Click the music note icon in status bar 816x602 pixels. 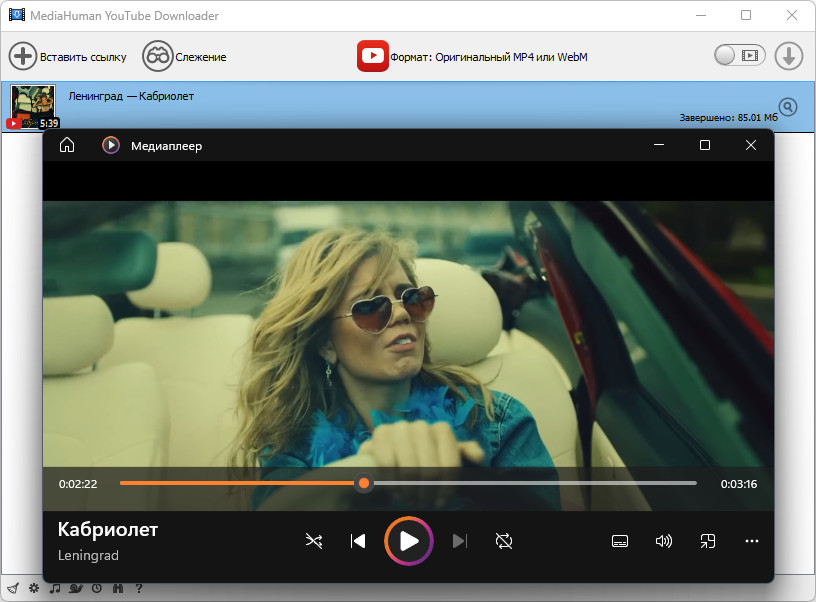click(55, 588)
